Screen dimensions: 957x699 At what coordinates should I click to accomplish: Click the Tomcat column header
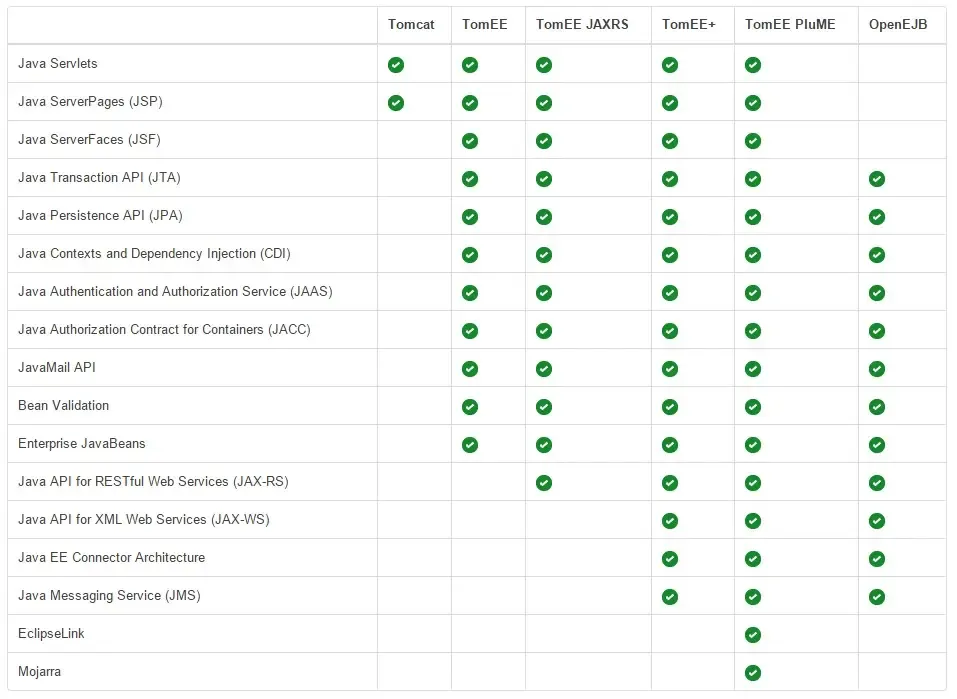tap(411, 25)
